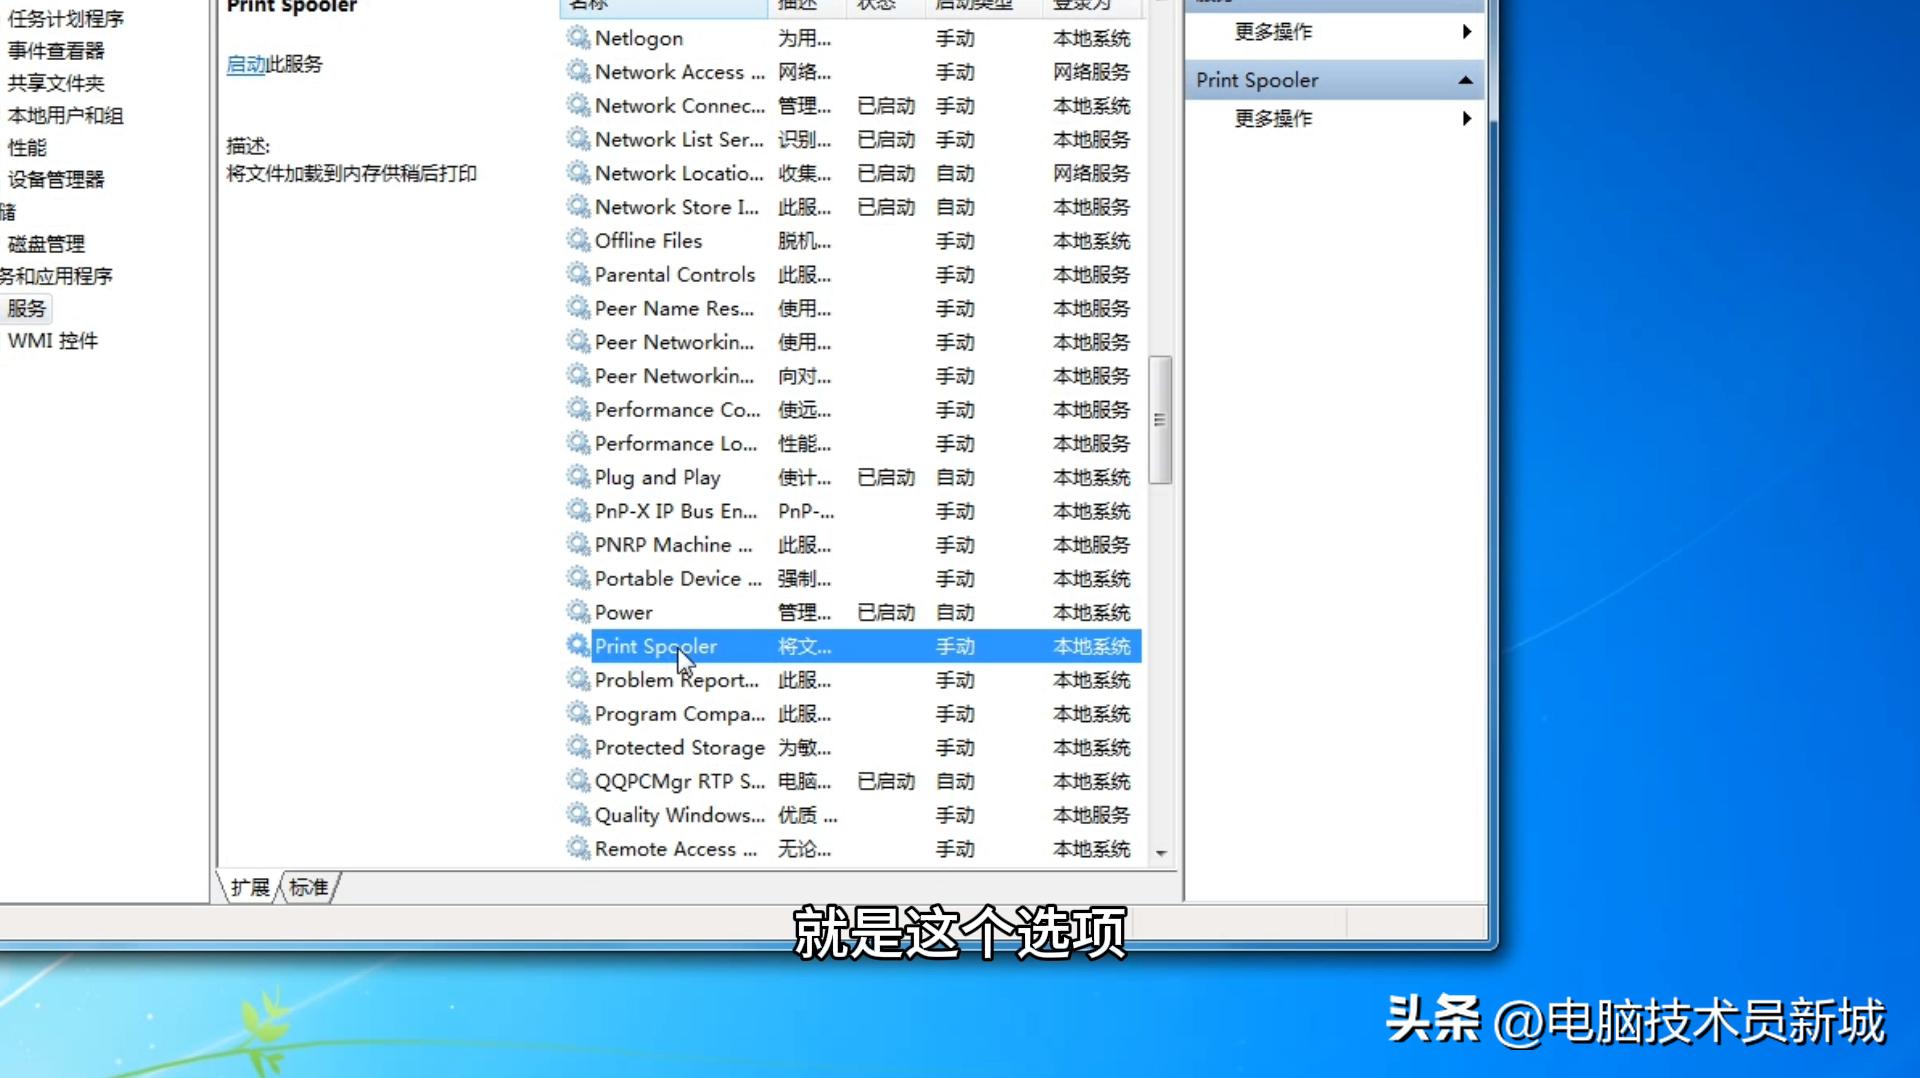Viewport: 1920px width, 1078px height.
Task: Click the Offline Files gear icon
Action: [x=577, y=241]
